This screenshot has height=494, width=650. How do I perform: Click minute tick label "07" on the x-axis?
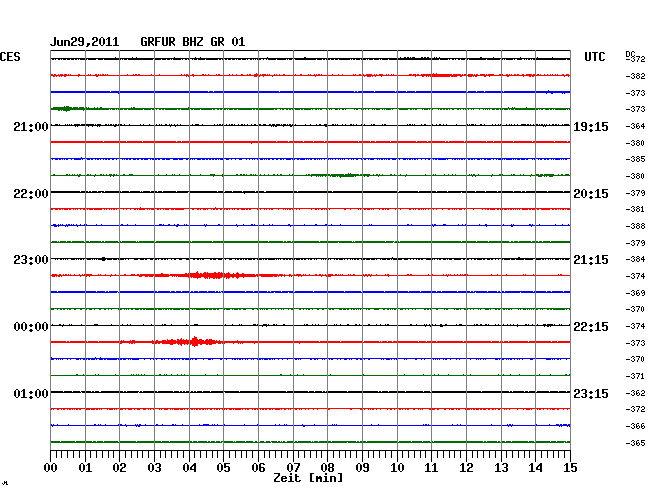point(293,467)
